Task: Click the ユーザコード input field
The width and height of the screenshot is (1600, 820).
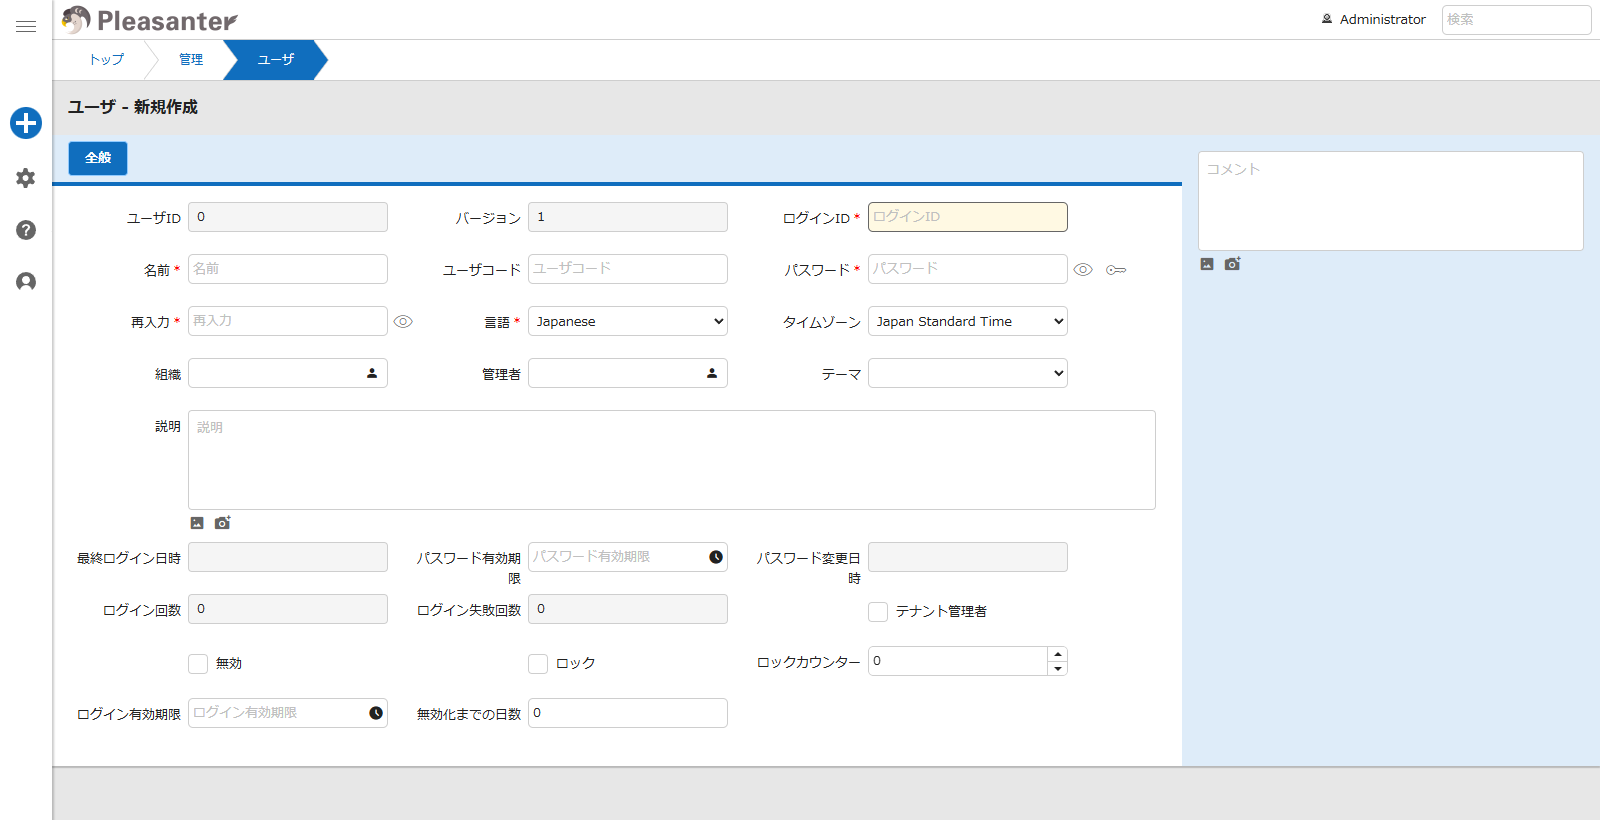Action: pyautogui.click(x=628, y=269)
